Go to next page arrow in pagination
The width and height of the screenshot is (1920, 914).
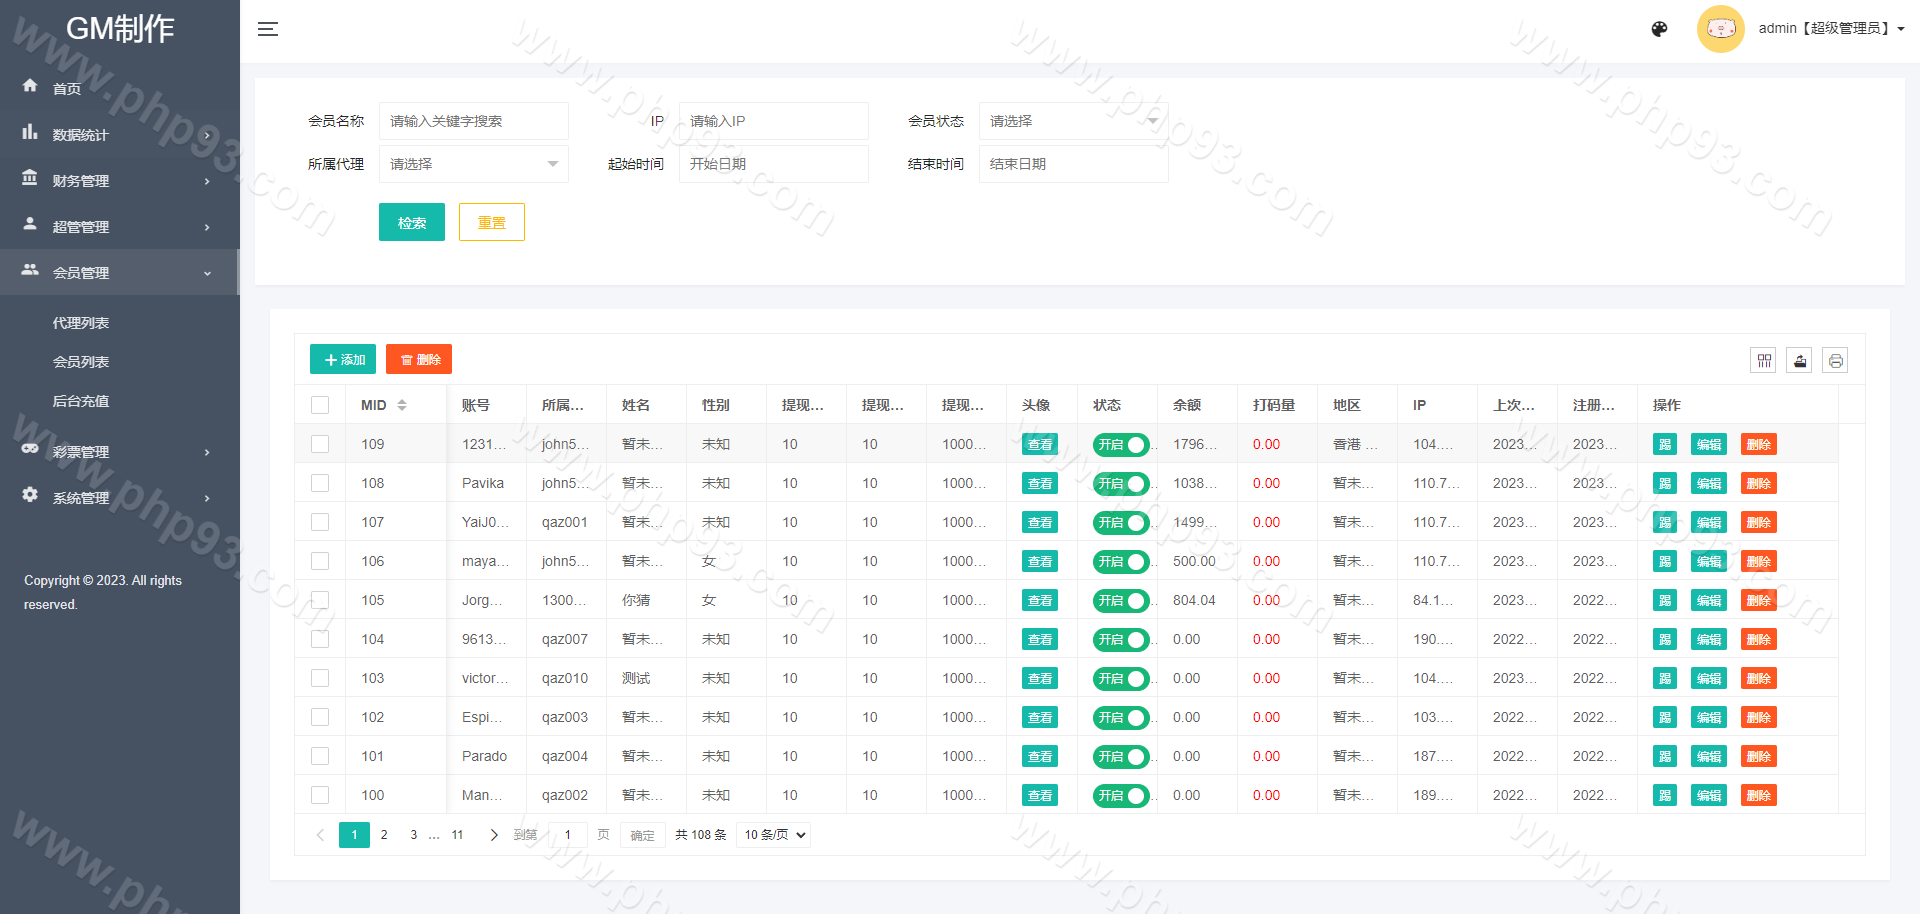pyautogui.click(x=493, y=835)
